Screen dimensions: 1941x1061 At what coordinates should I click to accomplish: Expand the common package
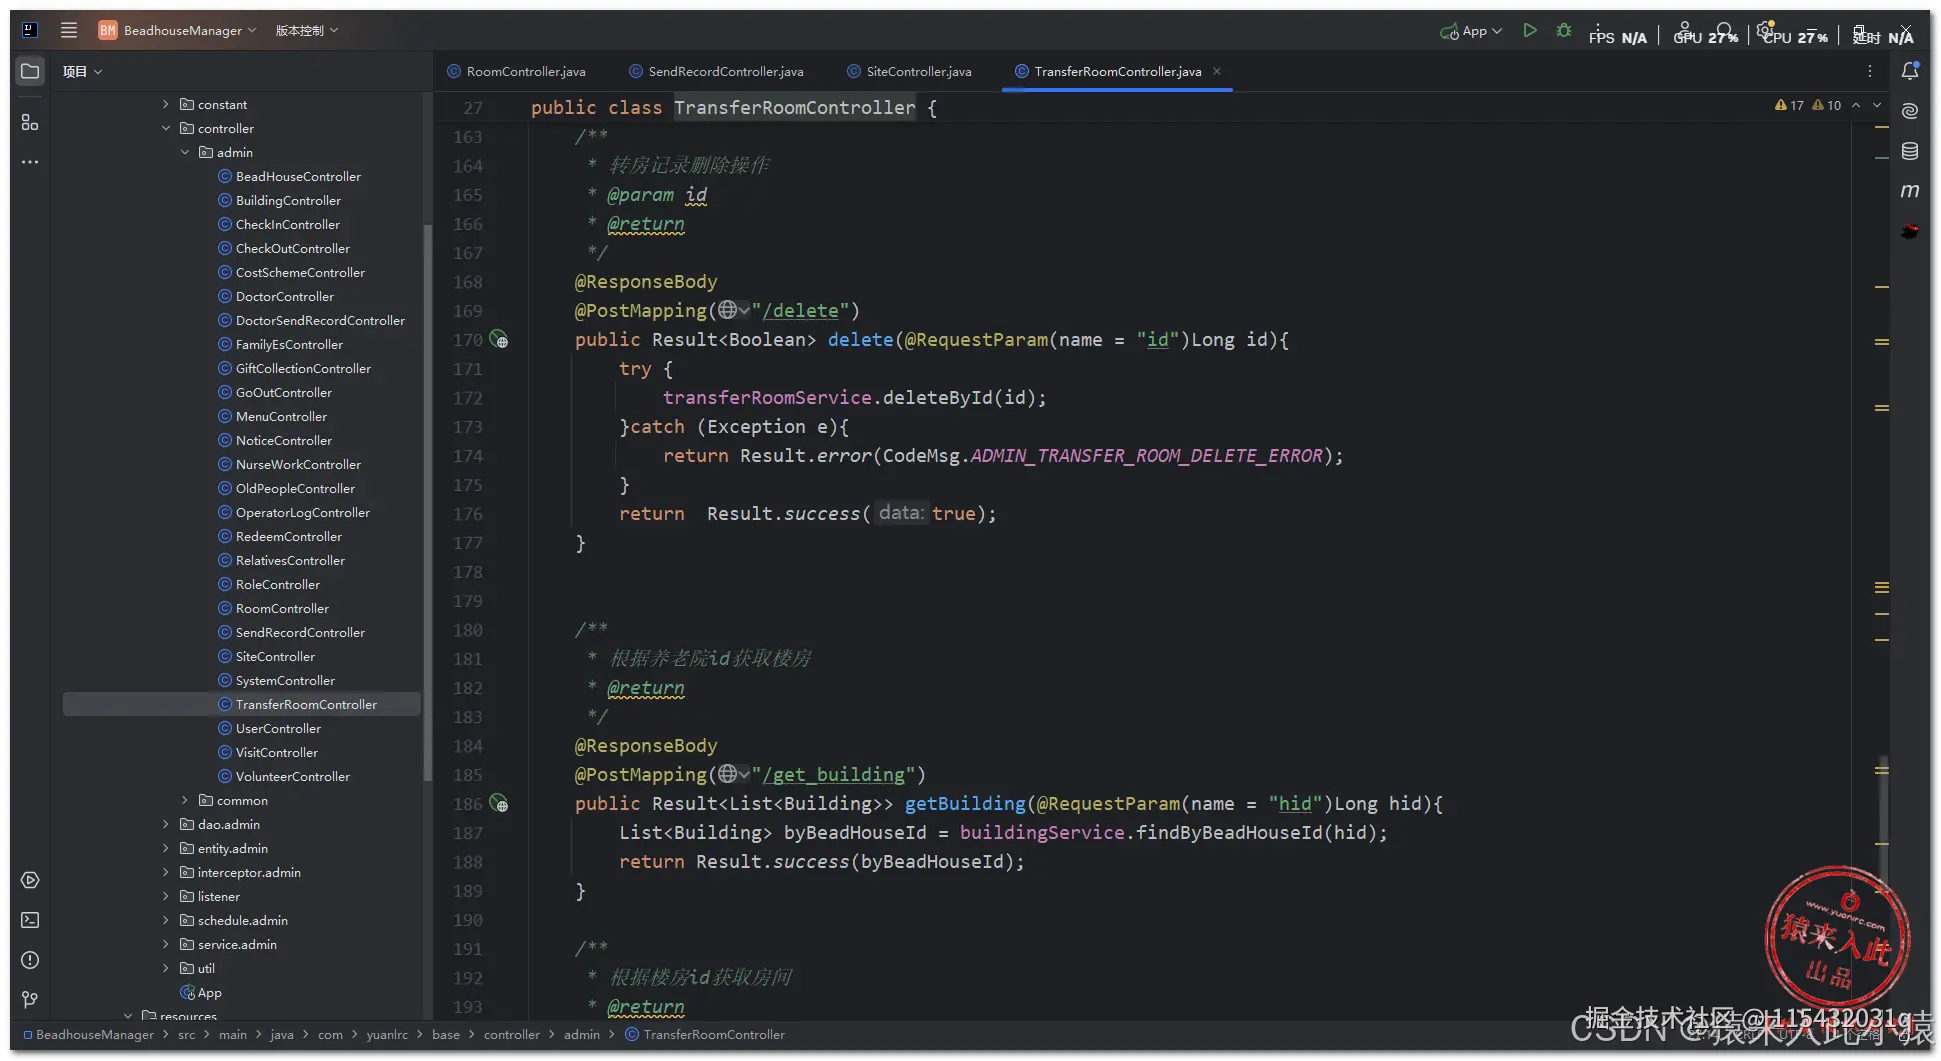[x=185, y=800]
